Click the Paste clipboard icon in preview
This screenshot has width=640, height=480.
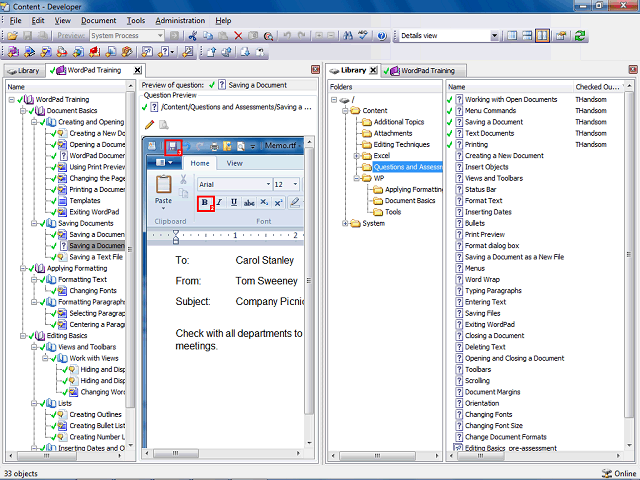tap(163, 184)
